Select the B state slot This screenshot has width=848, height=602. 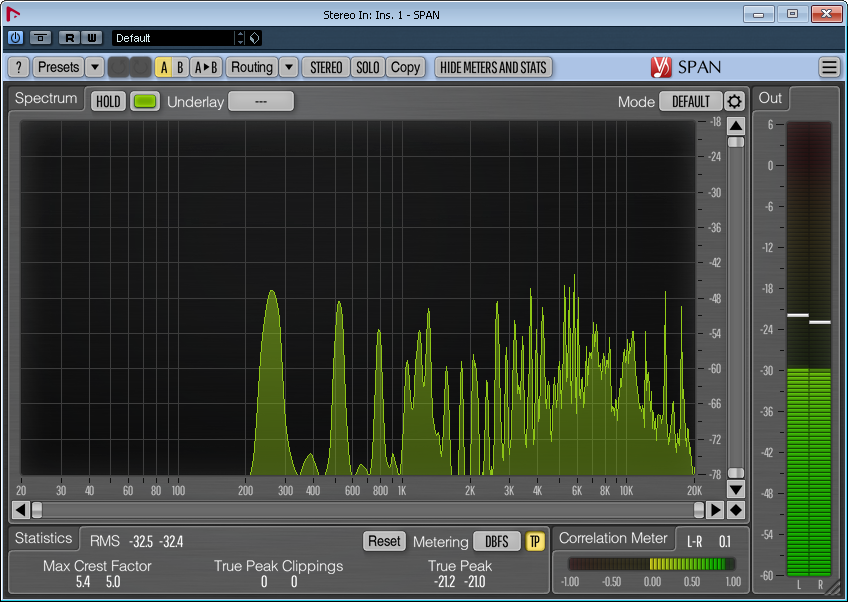pyautogui.click(x=180, y=68)
